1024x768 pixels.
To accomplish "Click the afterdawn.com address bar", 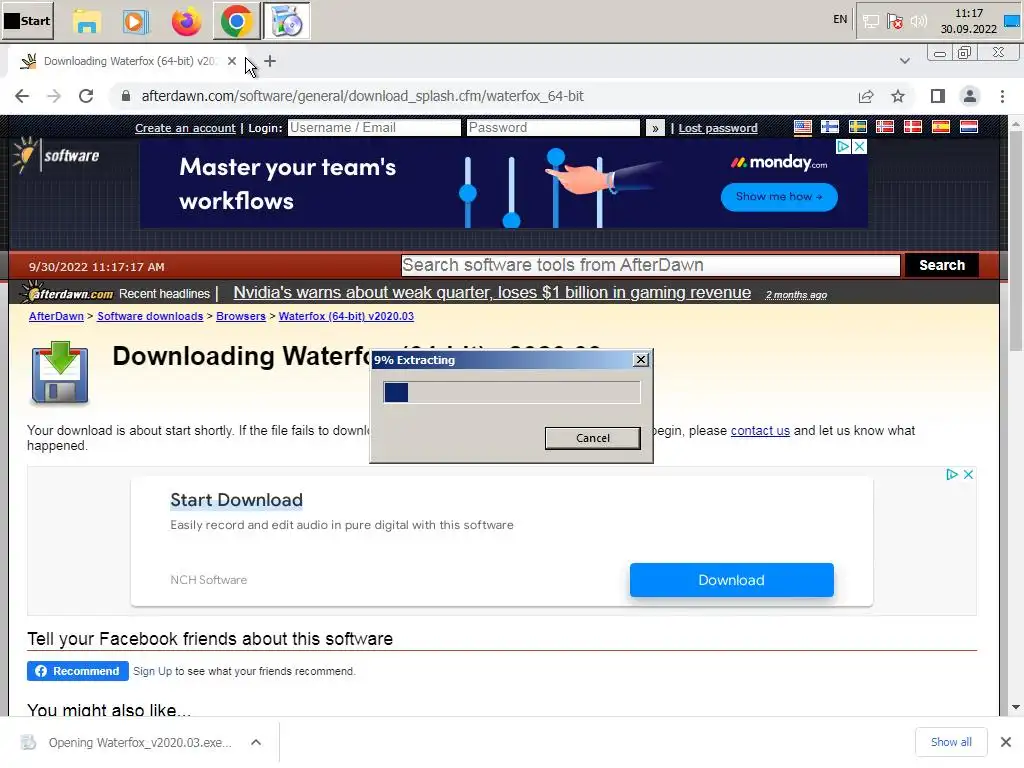I will click(362, 96).
